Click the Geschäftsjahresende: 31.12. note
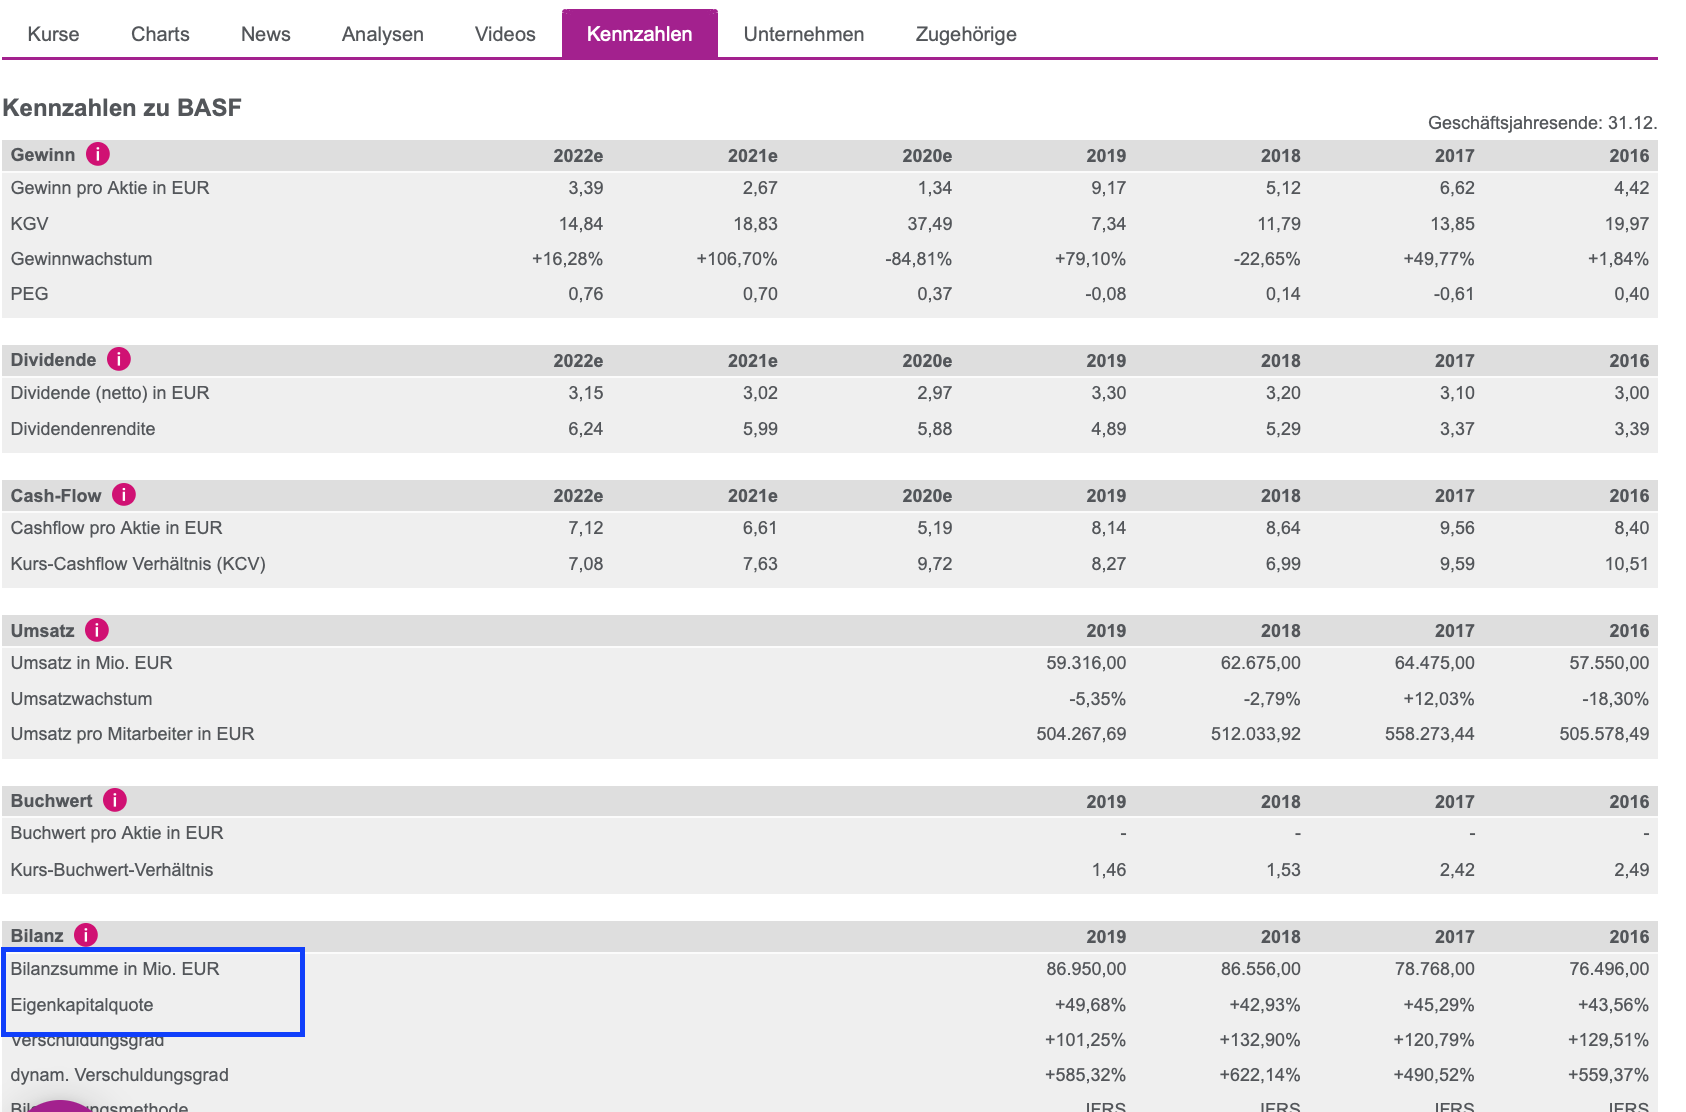The height and width of the screenshot is (1112, 1686). coord(1542,123)
